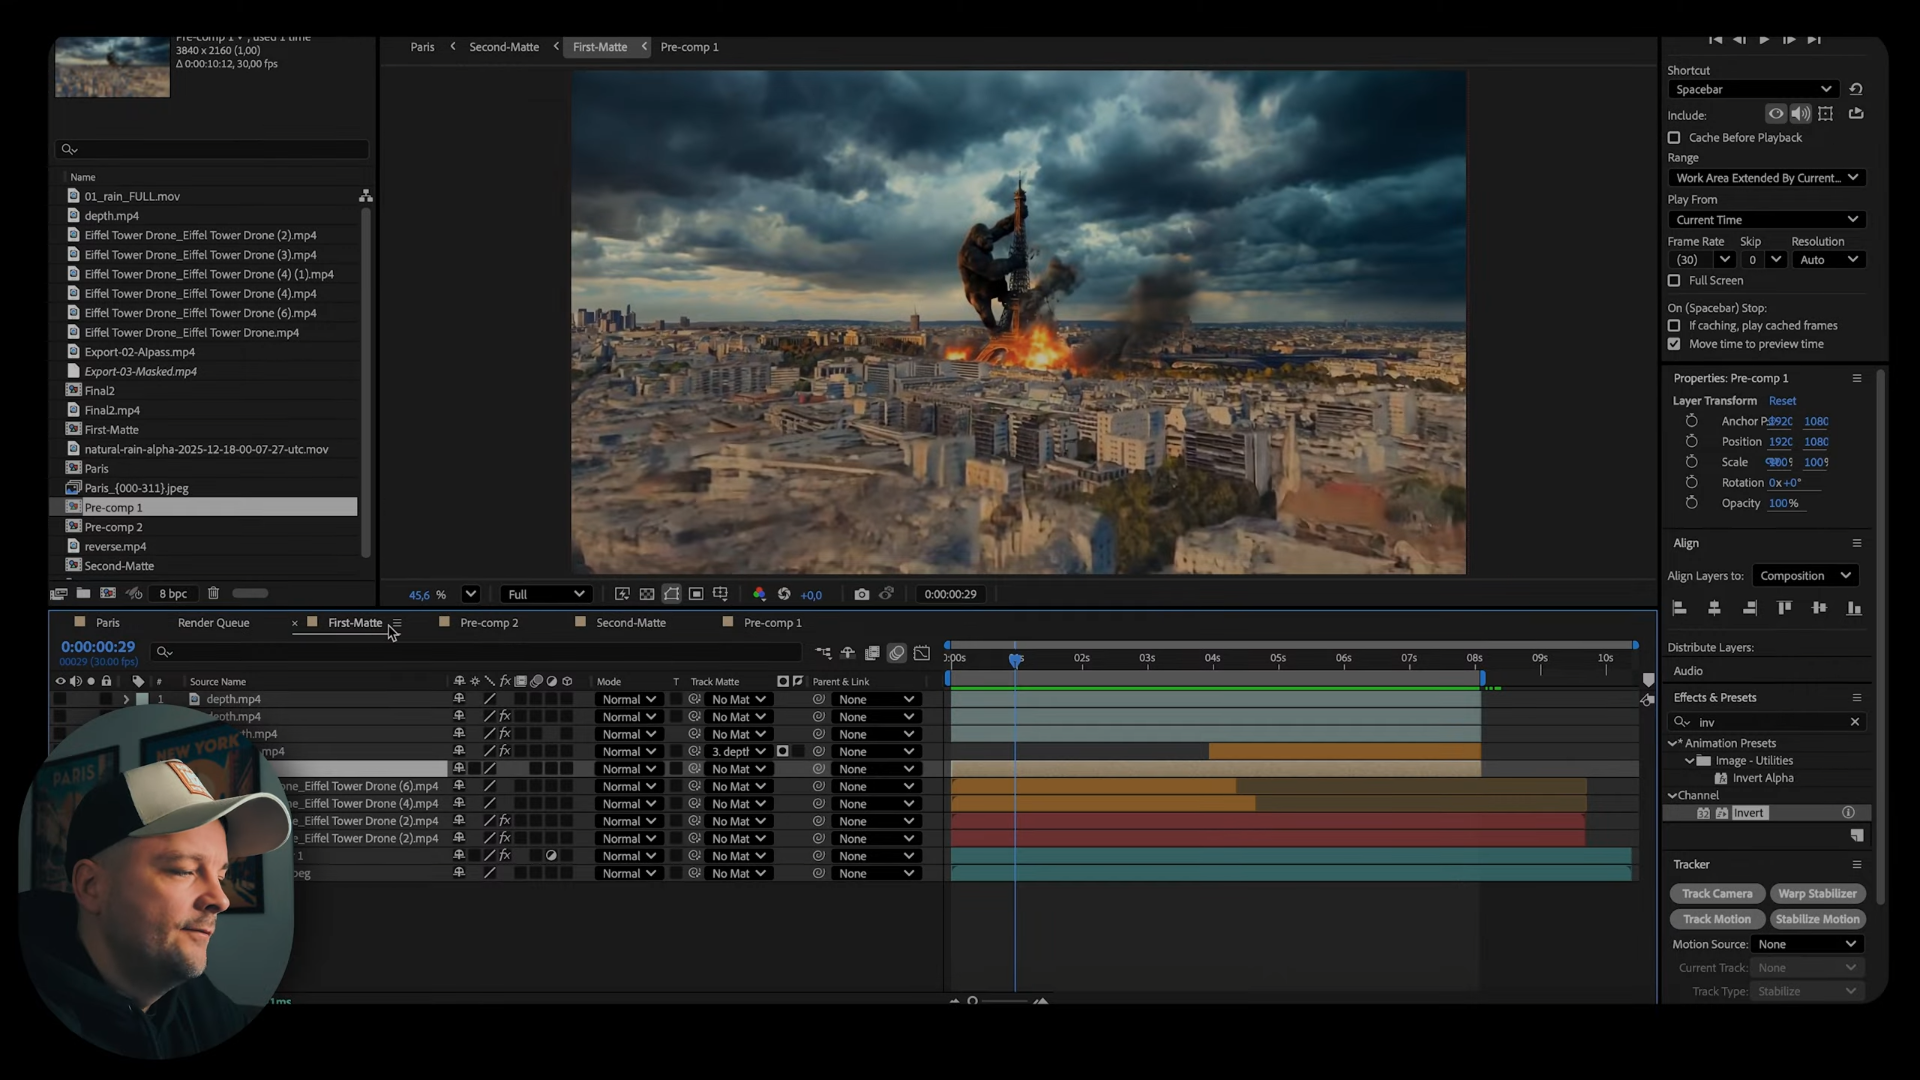The image size is (1920, 1080).
Task: Select reverse.mp4 in the Project panel
Action: (x=115, y=547)
